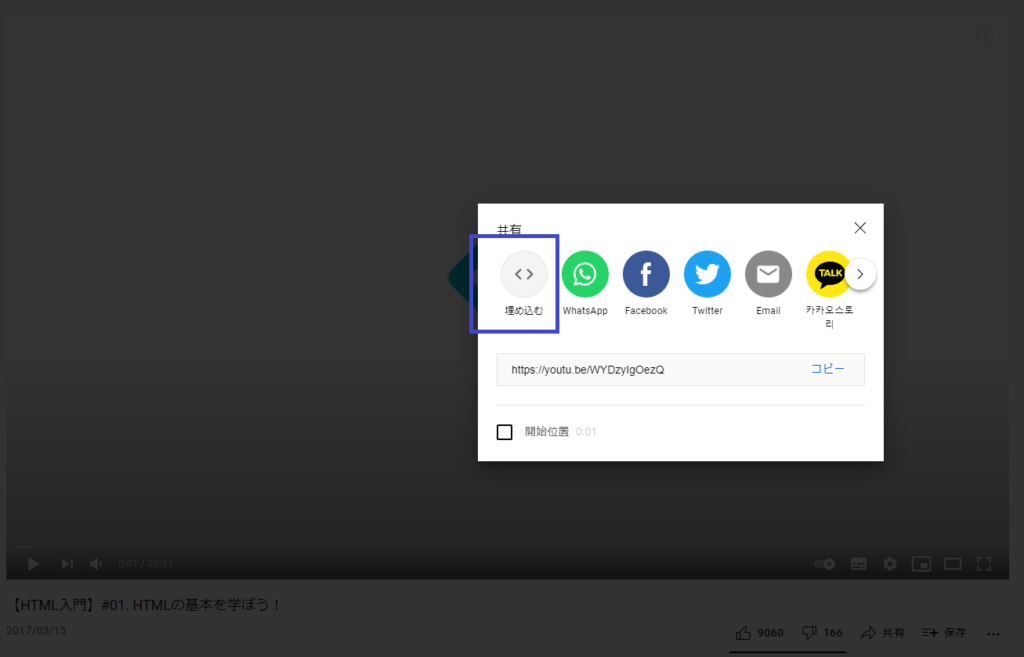Open the player settings gear
The height and width of the screenshot is (657, 1024).
click(x=889, y=564)
